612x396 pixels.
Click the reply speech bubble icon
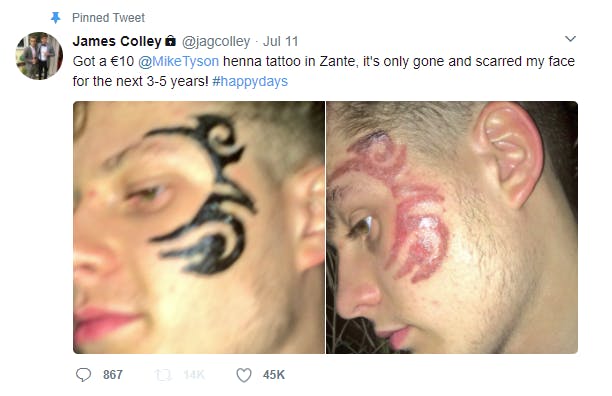point(83,375)
